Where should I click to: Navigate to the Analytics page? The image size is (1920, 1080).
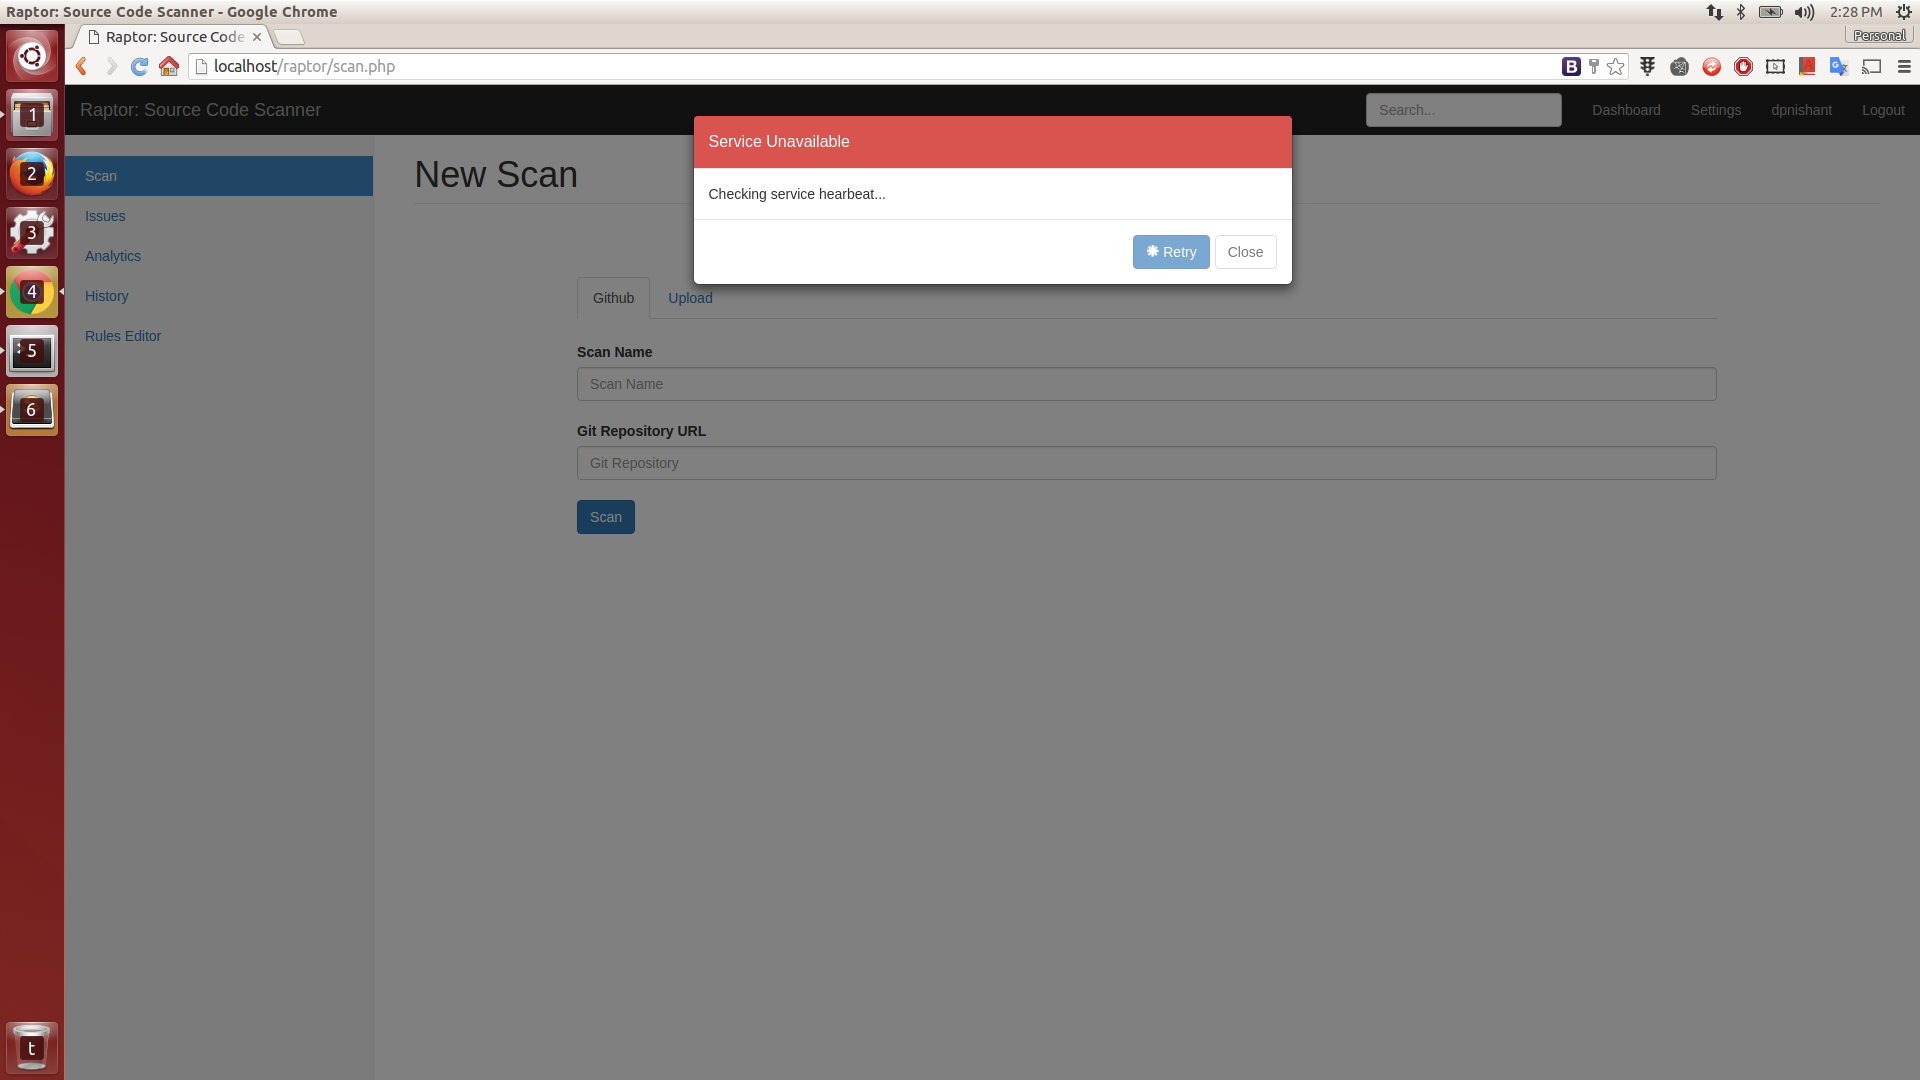tap(112, 256)
